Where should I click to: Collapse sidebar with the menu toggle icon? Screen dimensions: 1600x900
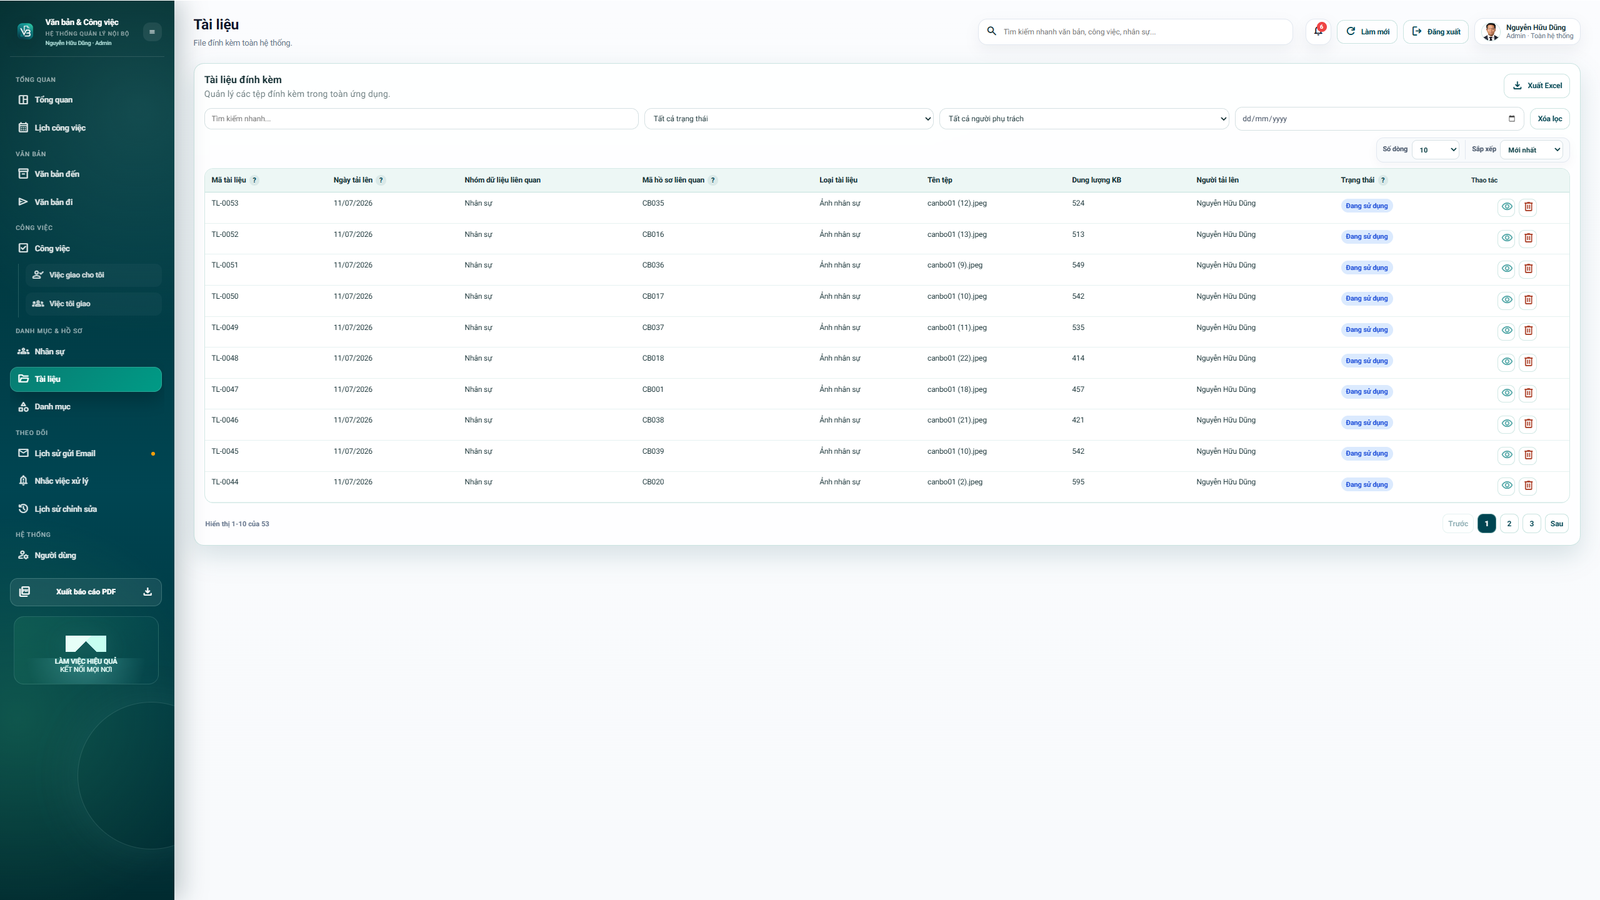click(x=152, y=32)
